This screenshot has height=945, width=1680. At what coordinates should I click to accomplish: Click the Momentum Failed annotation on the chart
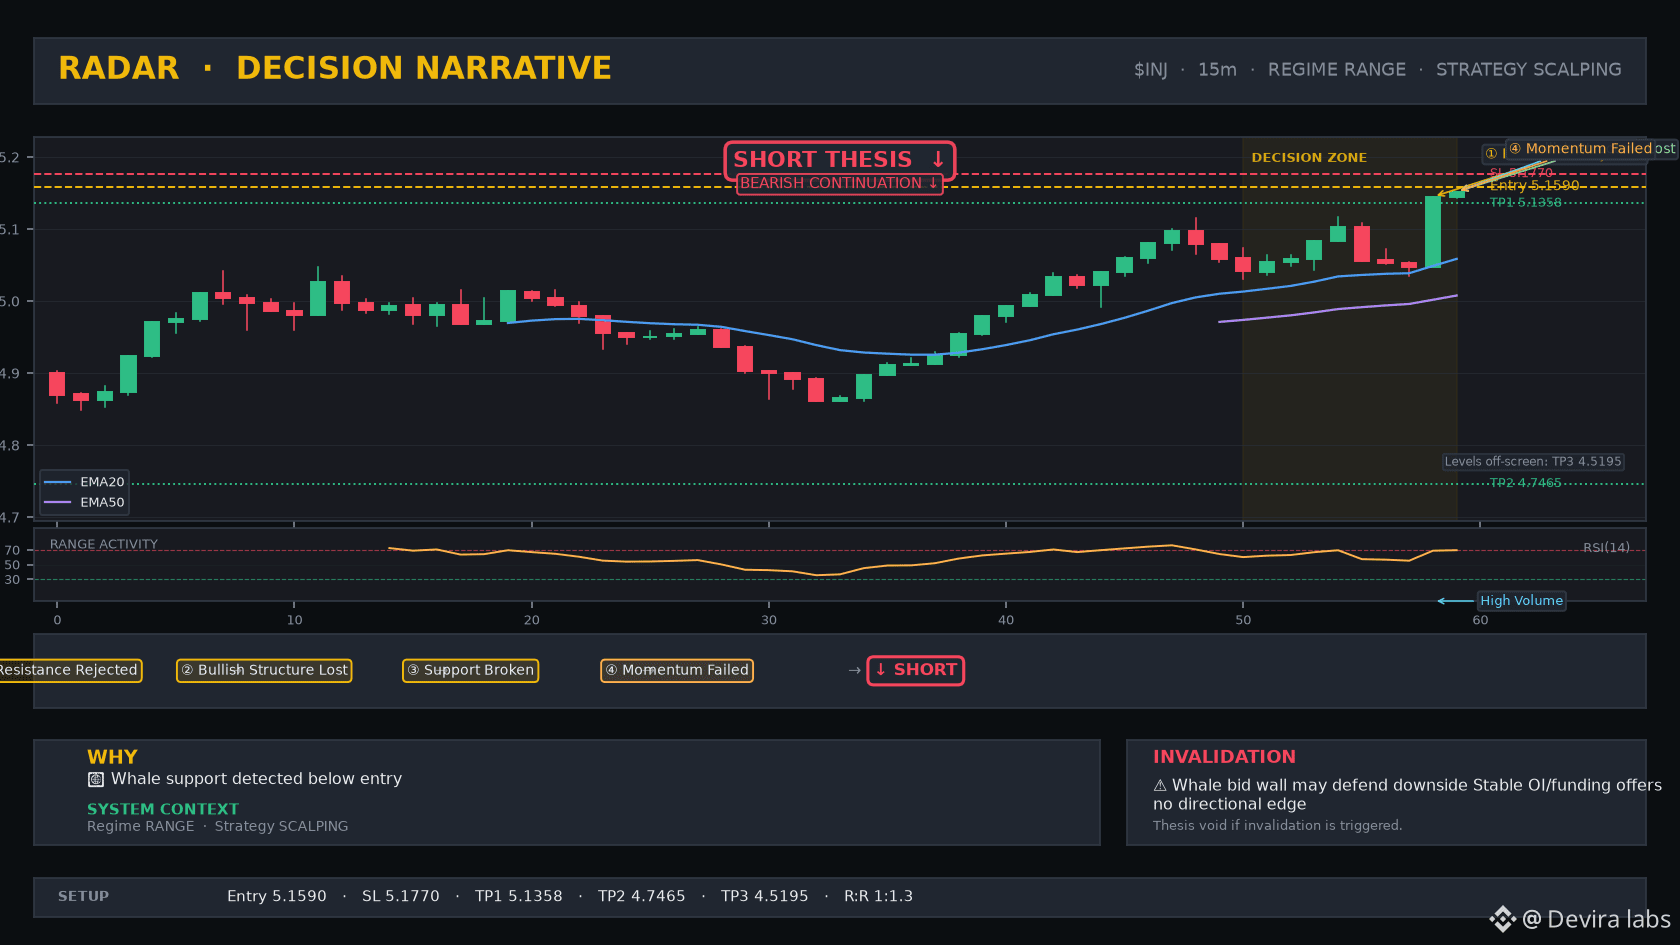[1580, 149]
